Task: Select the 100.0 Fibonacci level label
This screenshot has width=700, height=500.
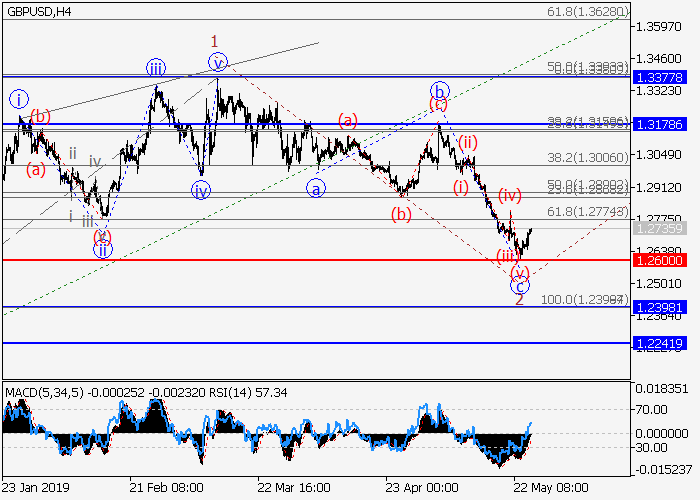Action: [x=583, y=299]
